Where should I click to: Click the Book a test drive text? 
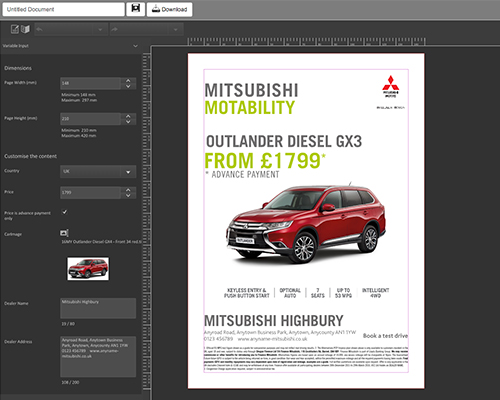coord(385,336)
